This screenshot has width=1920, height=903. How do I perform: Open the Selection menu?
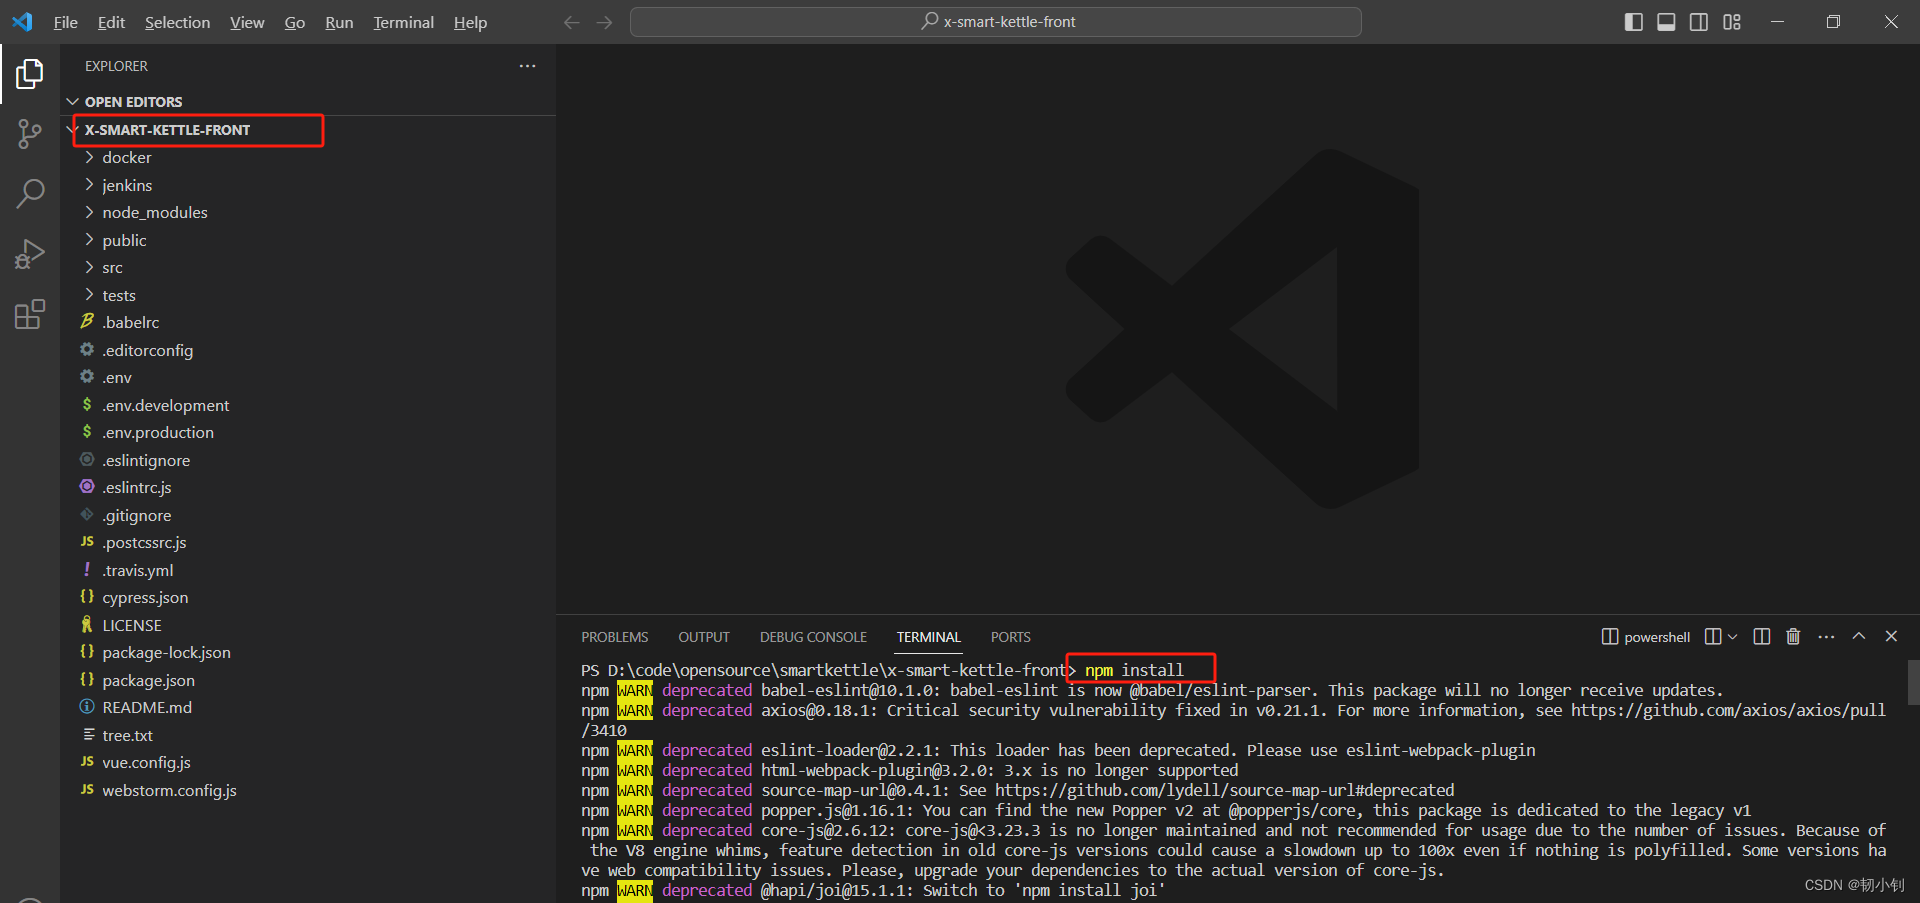pyautogui.click(x=177, y=22)
